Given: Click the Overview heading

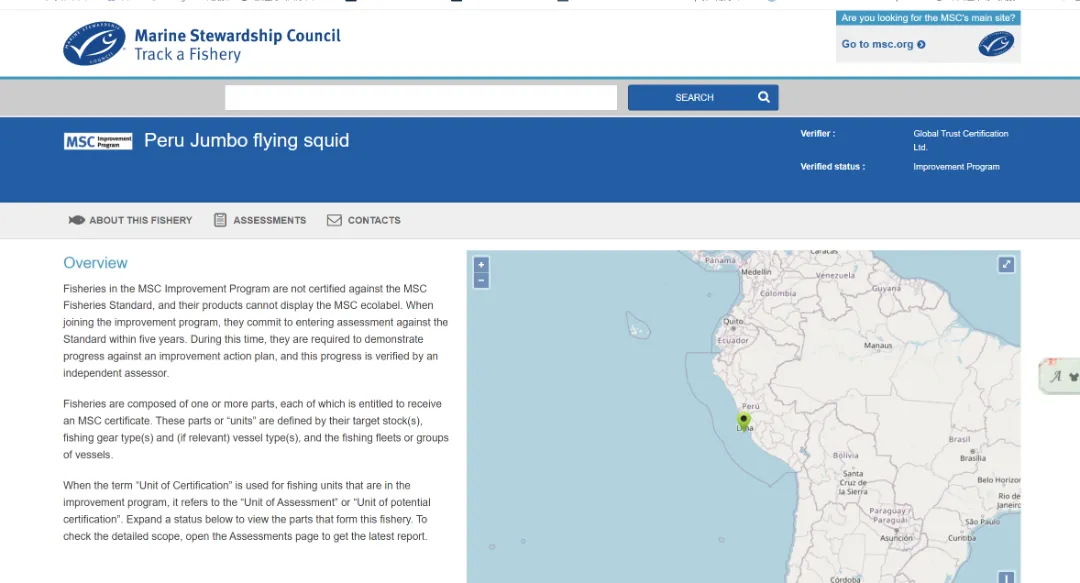Looking at the screenshot, I should 95,263.
